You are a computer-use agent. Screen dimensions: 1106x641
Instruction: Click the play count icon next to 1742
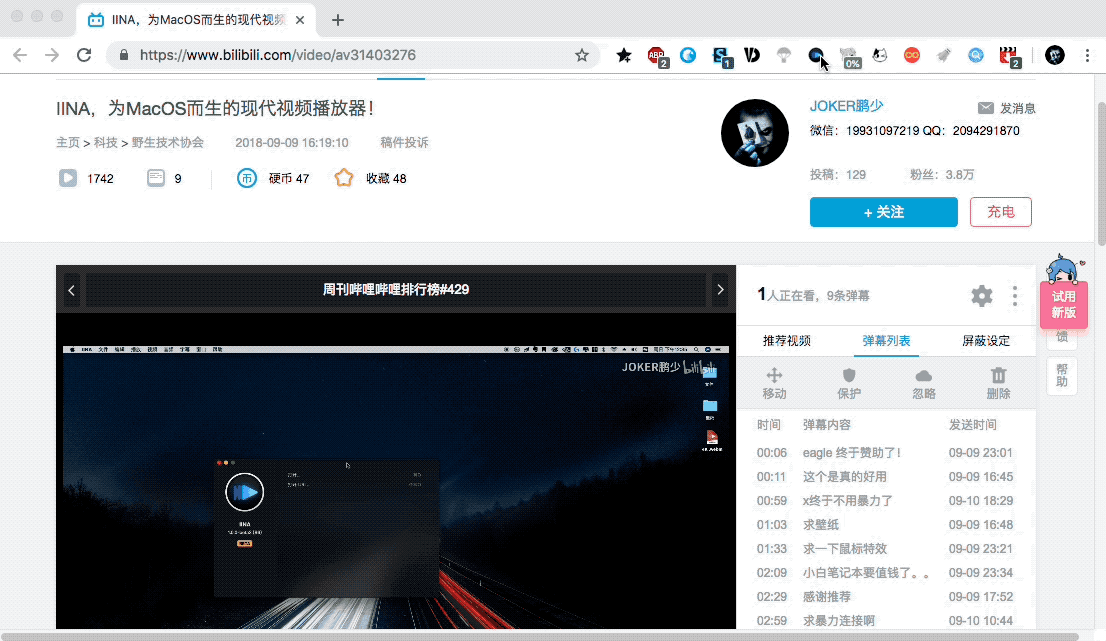tap(68, 178)
